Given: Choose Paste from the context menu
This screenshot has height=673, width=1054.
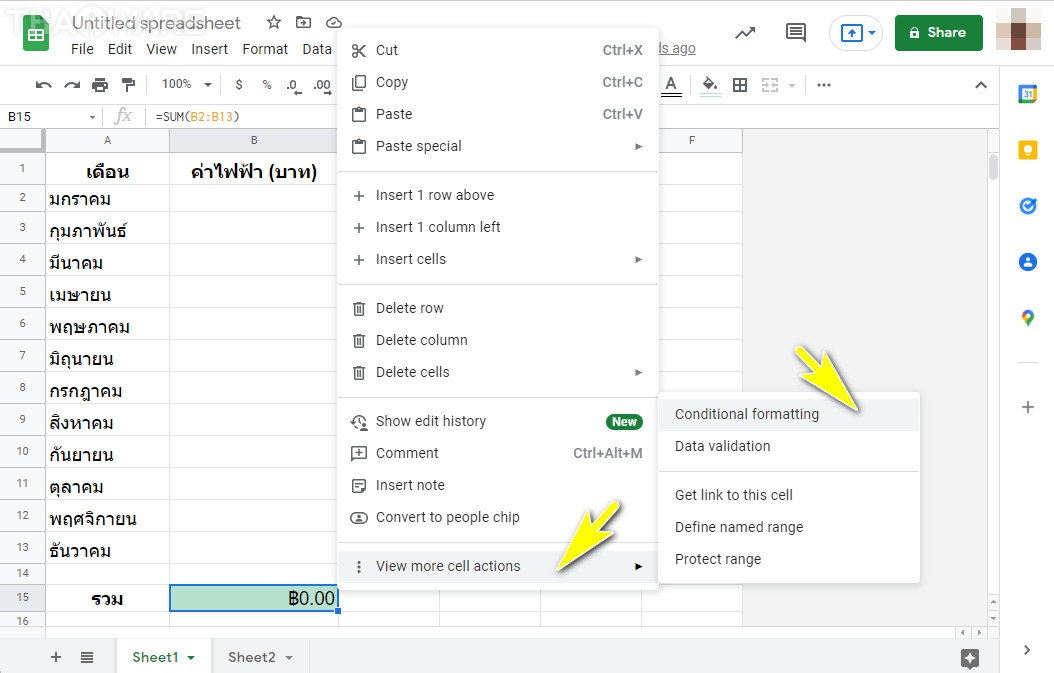Looking at the screenshot, I should [497, 114].
